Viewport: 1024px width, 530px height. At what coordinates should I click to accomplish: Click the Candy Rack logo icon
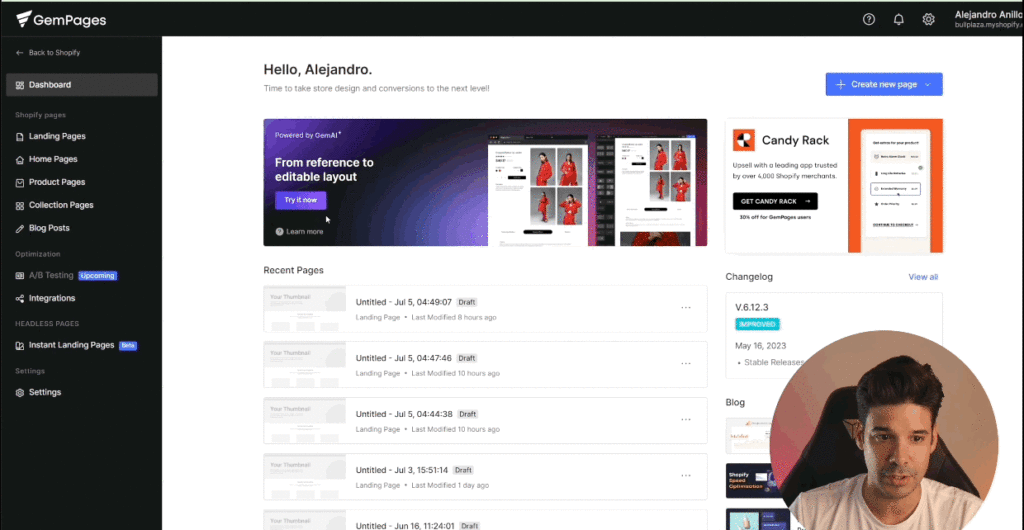pos(744,140)
